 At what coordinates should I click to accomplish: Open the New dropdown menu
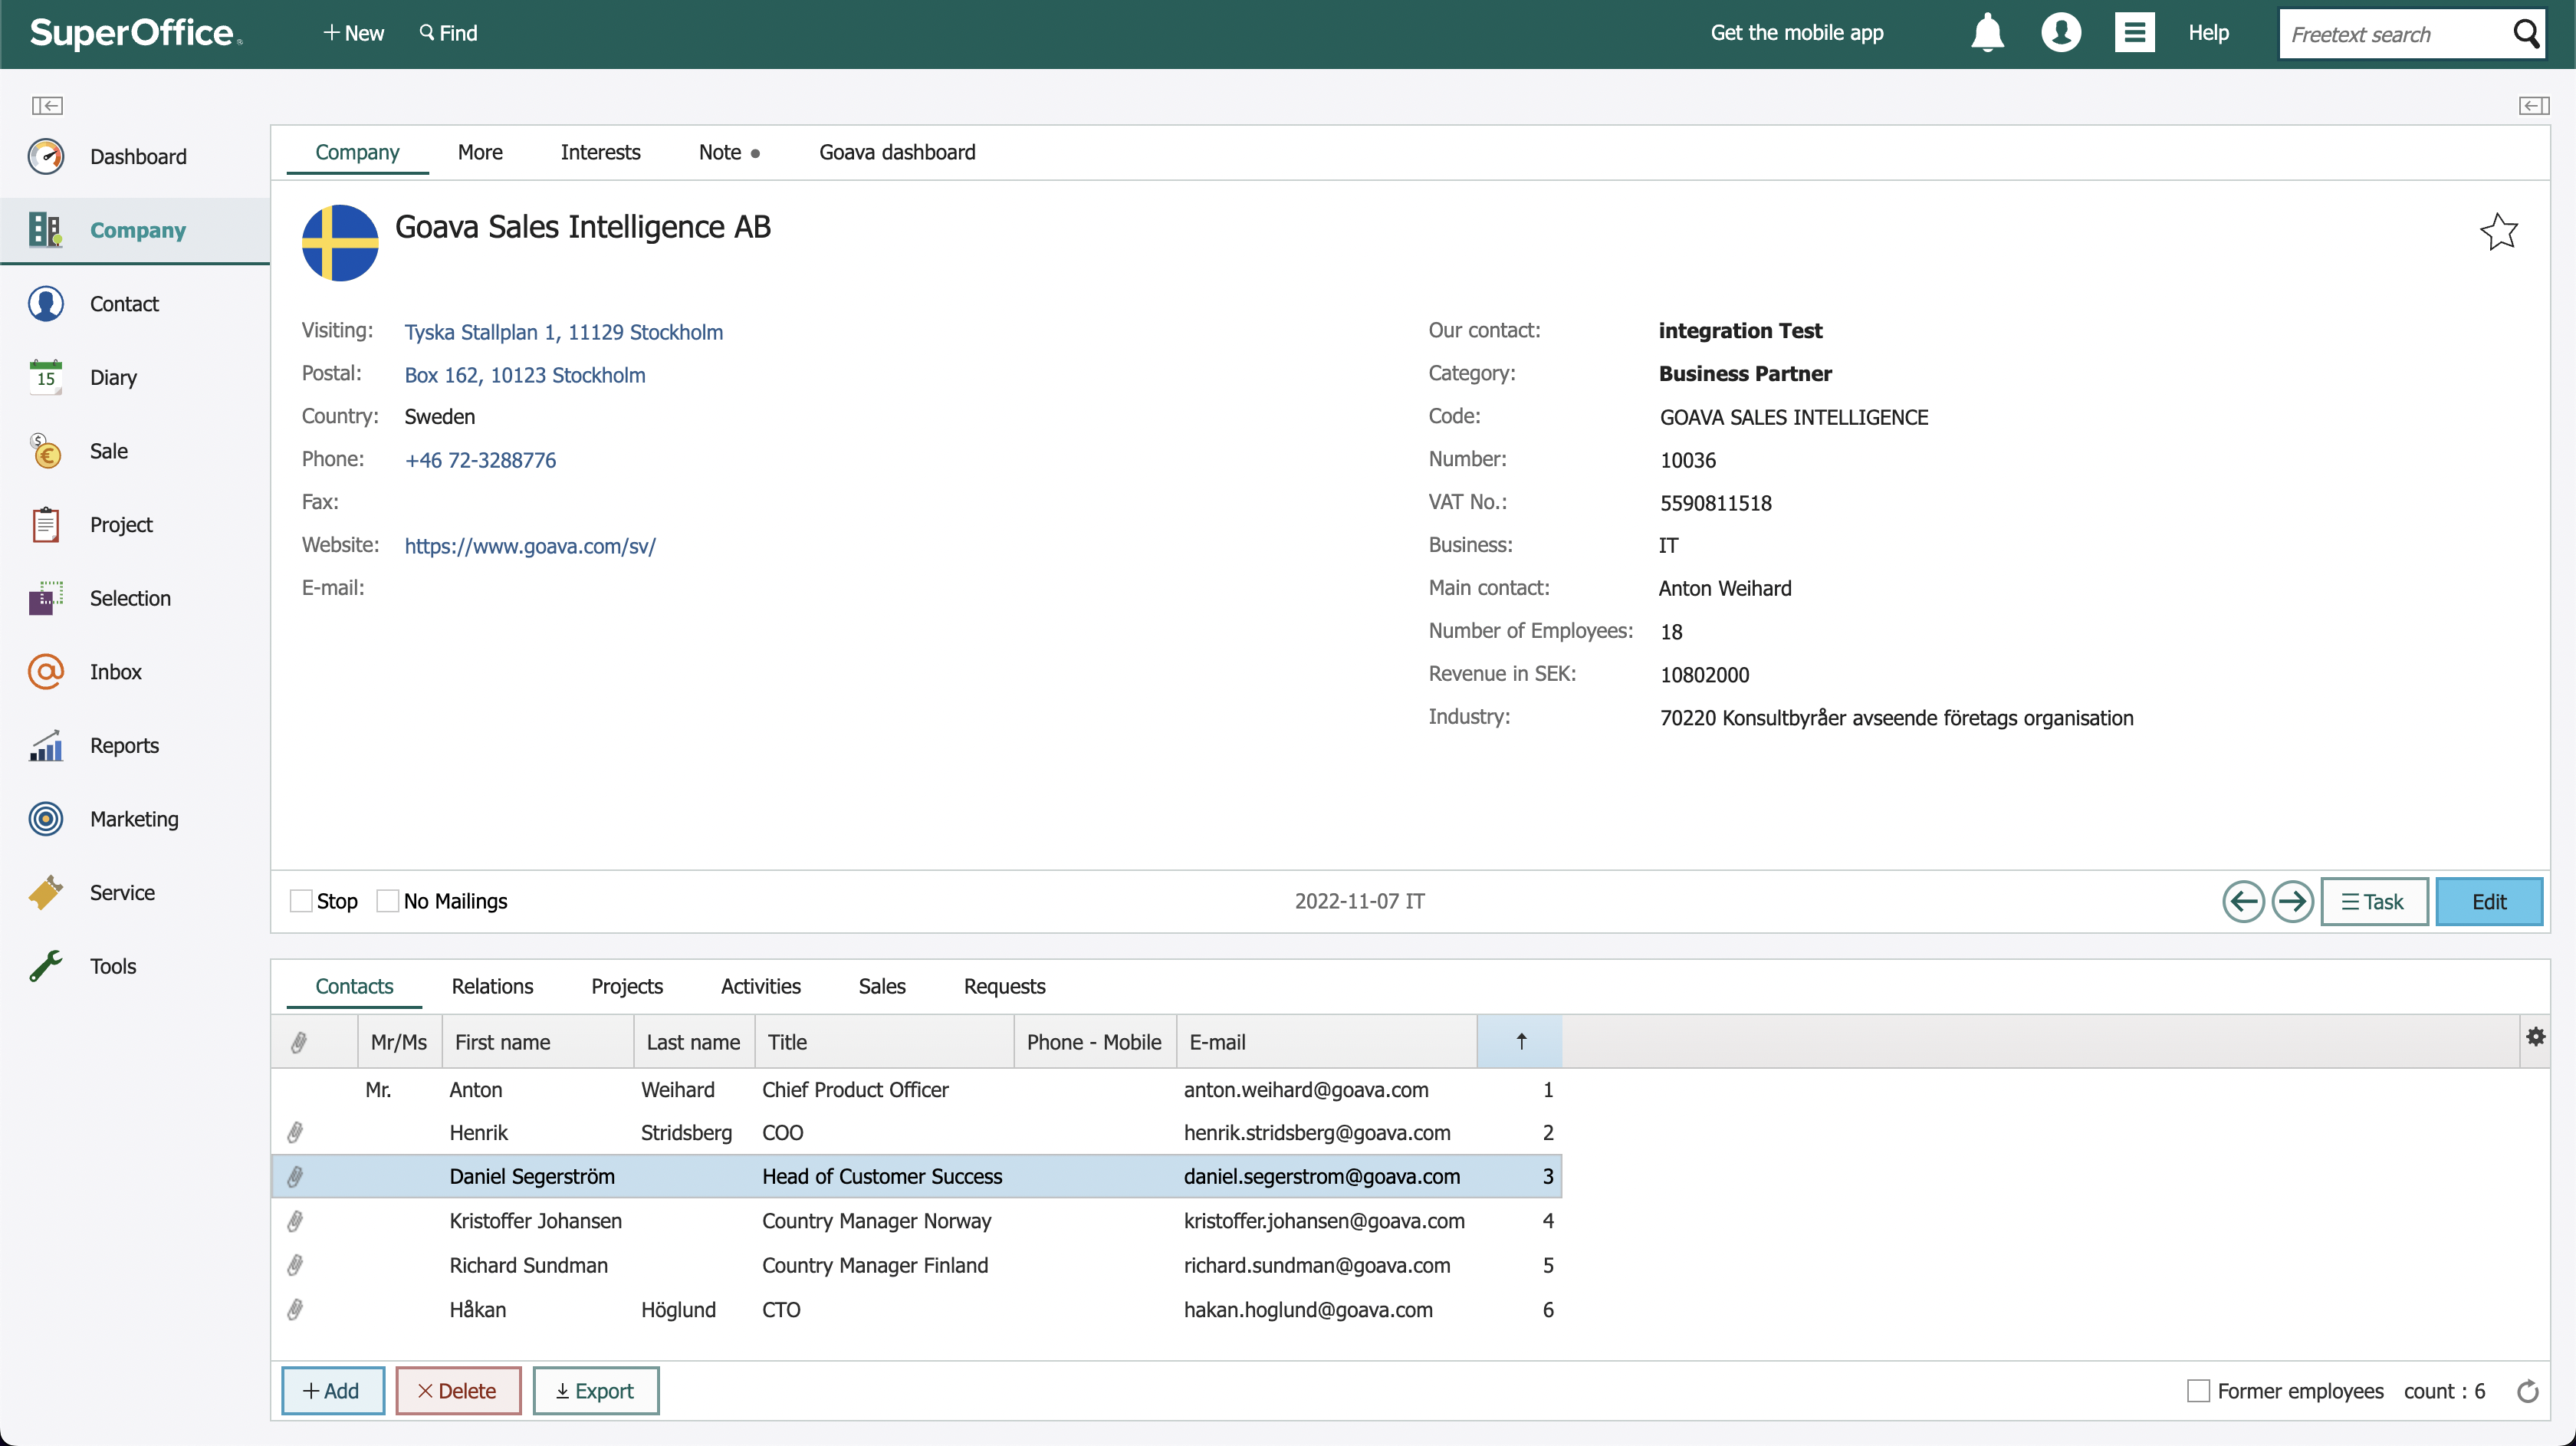pyautogui.click(x=353, y=33)
